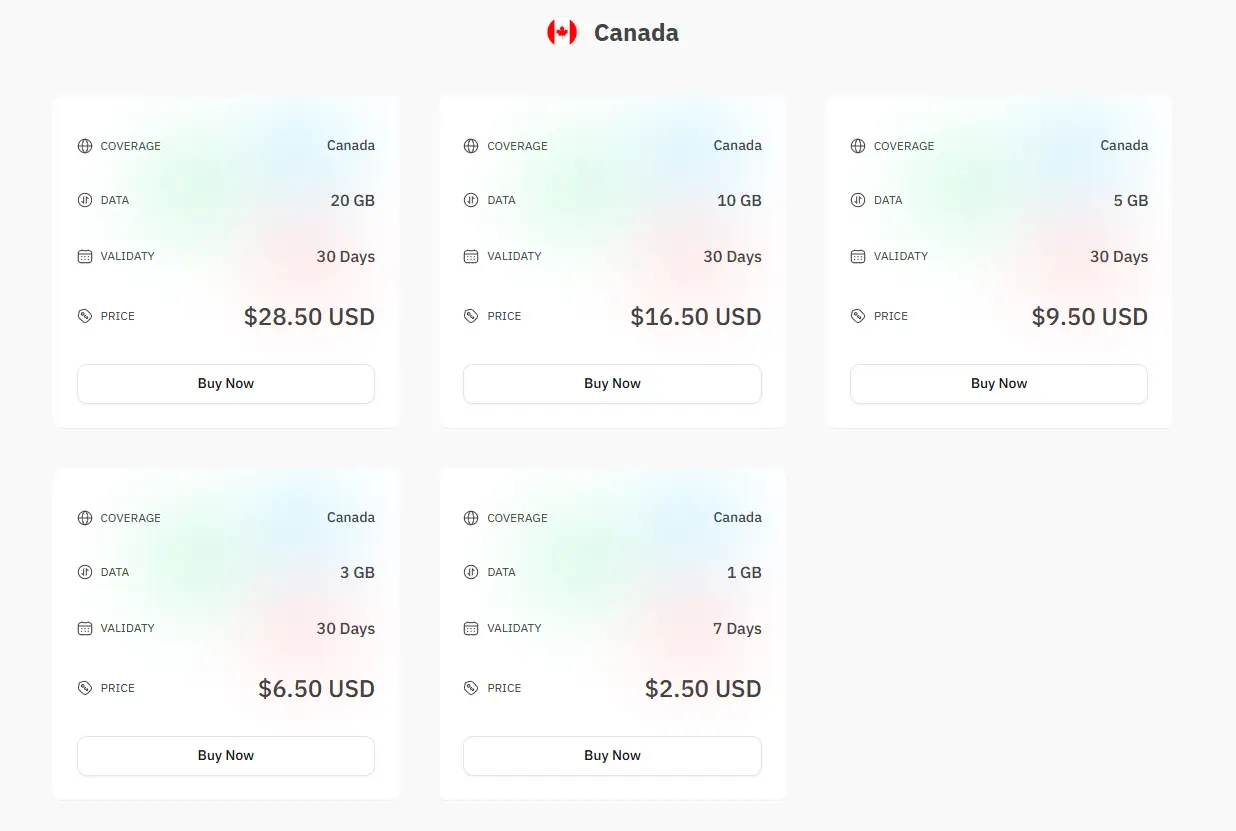Purchase the 5 GB plan for $9.50
Viewport: 1236px width, 831px height.
[999, 384]
